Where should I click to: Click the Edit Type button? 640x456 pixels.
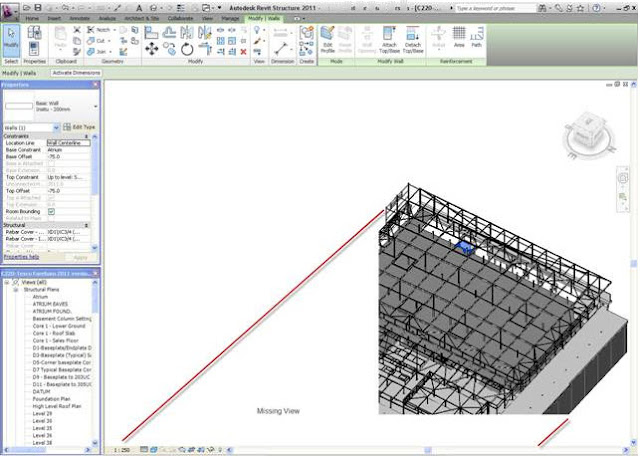click(x=79, y=127)
